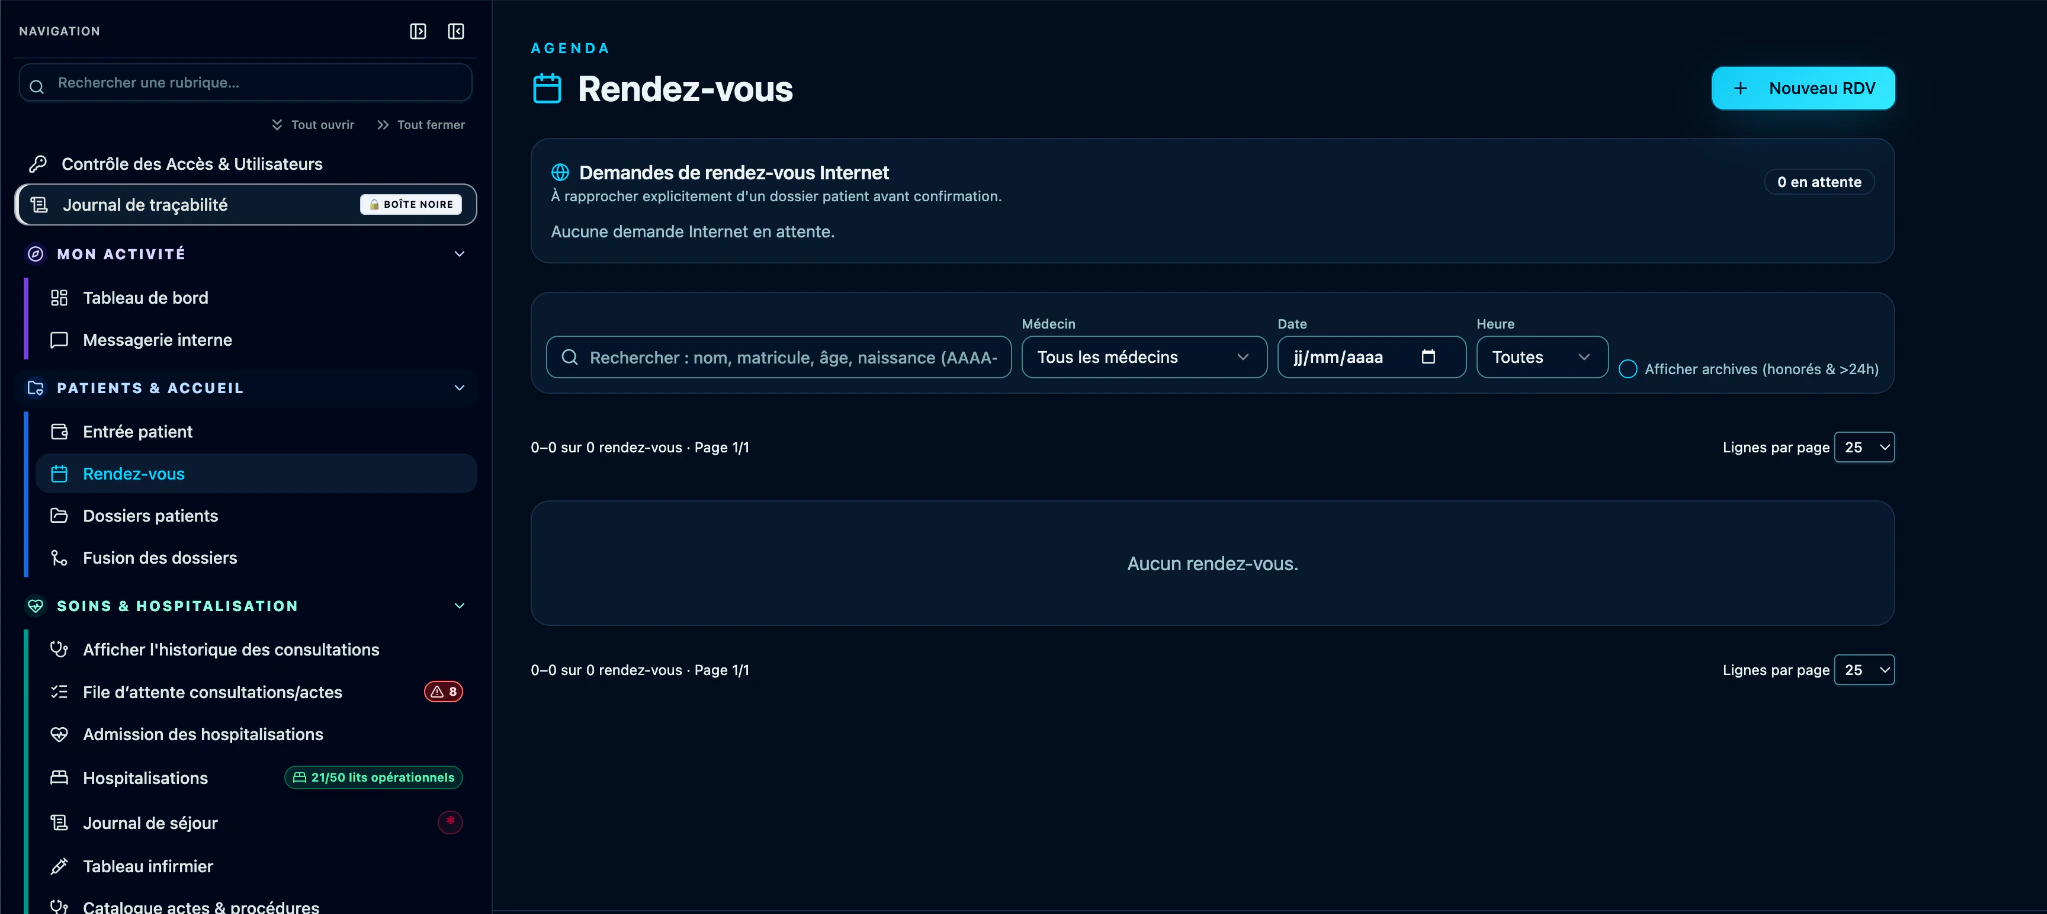Open the bottom Lignes par page dropdown
This screenshot has width=2047, height=914.
click(x=1864, y=670)
